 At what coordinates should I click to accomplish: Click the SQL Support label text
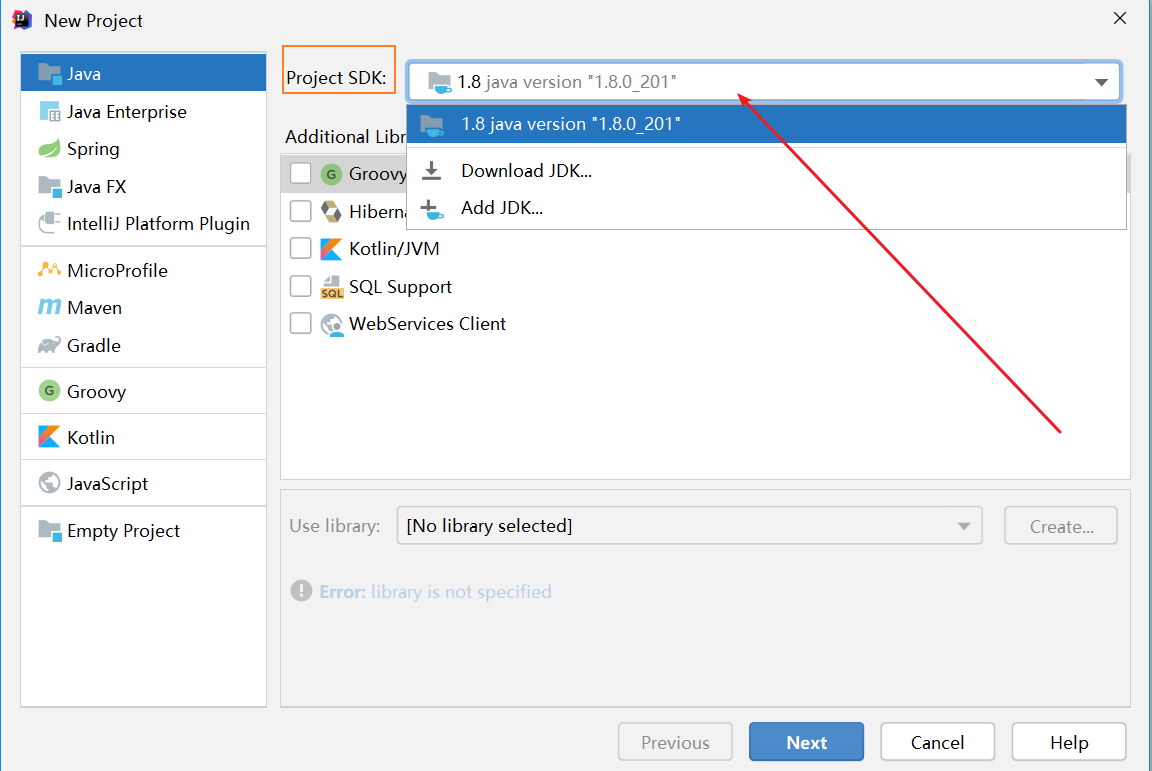[x=400, y=287]
